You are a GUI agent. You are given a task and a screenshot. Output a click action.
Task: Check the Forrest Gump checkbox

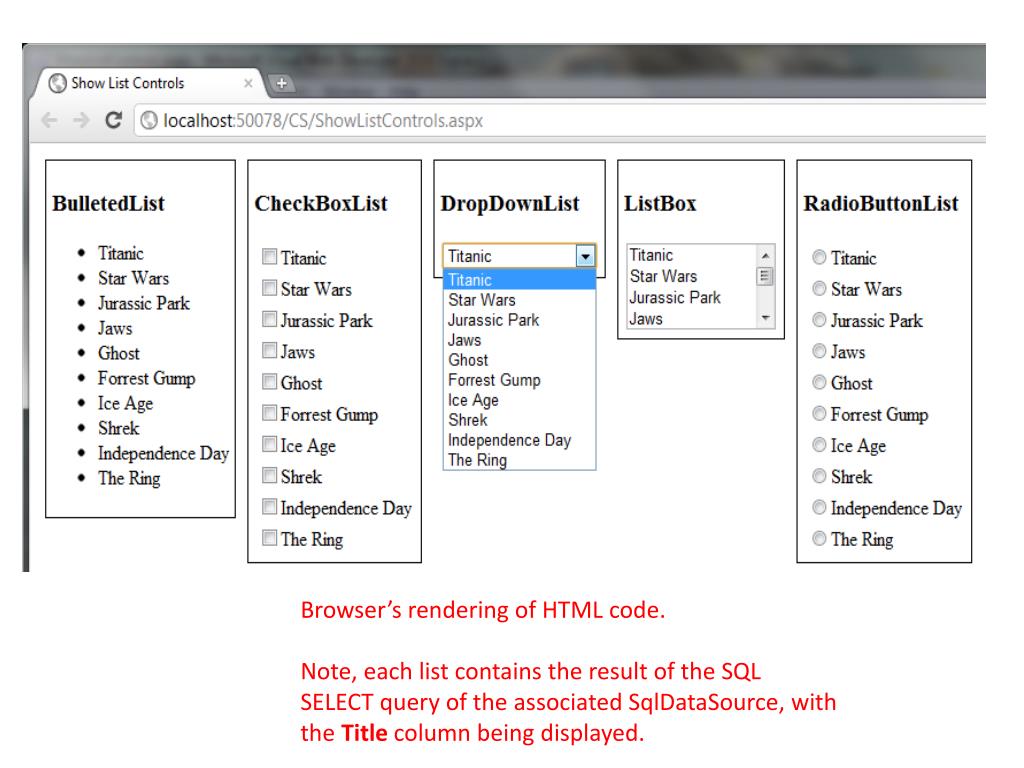coord(269,412)
